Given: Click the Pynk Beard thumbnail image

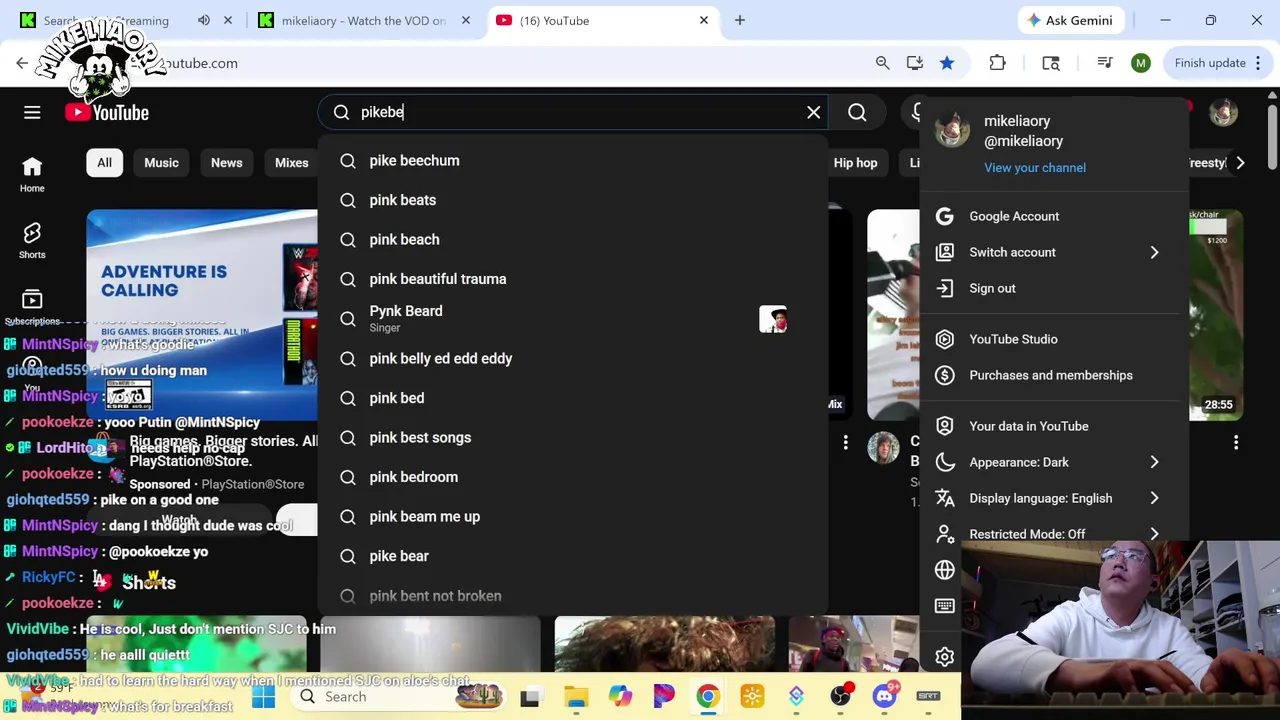Looking at the screenshot, I should tap(773, 319).
